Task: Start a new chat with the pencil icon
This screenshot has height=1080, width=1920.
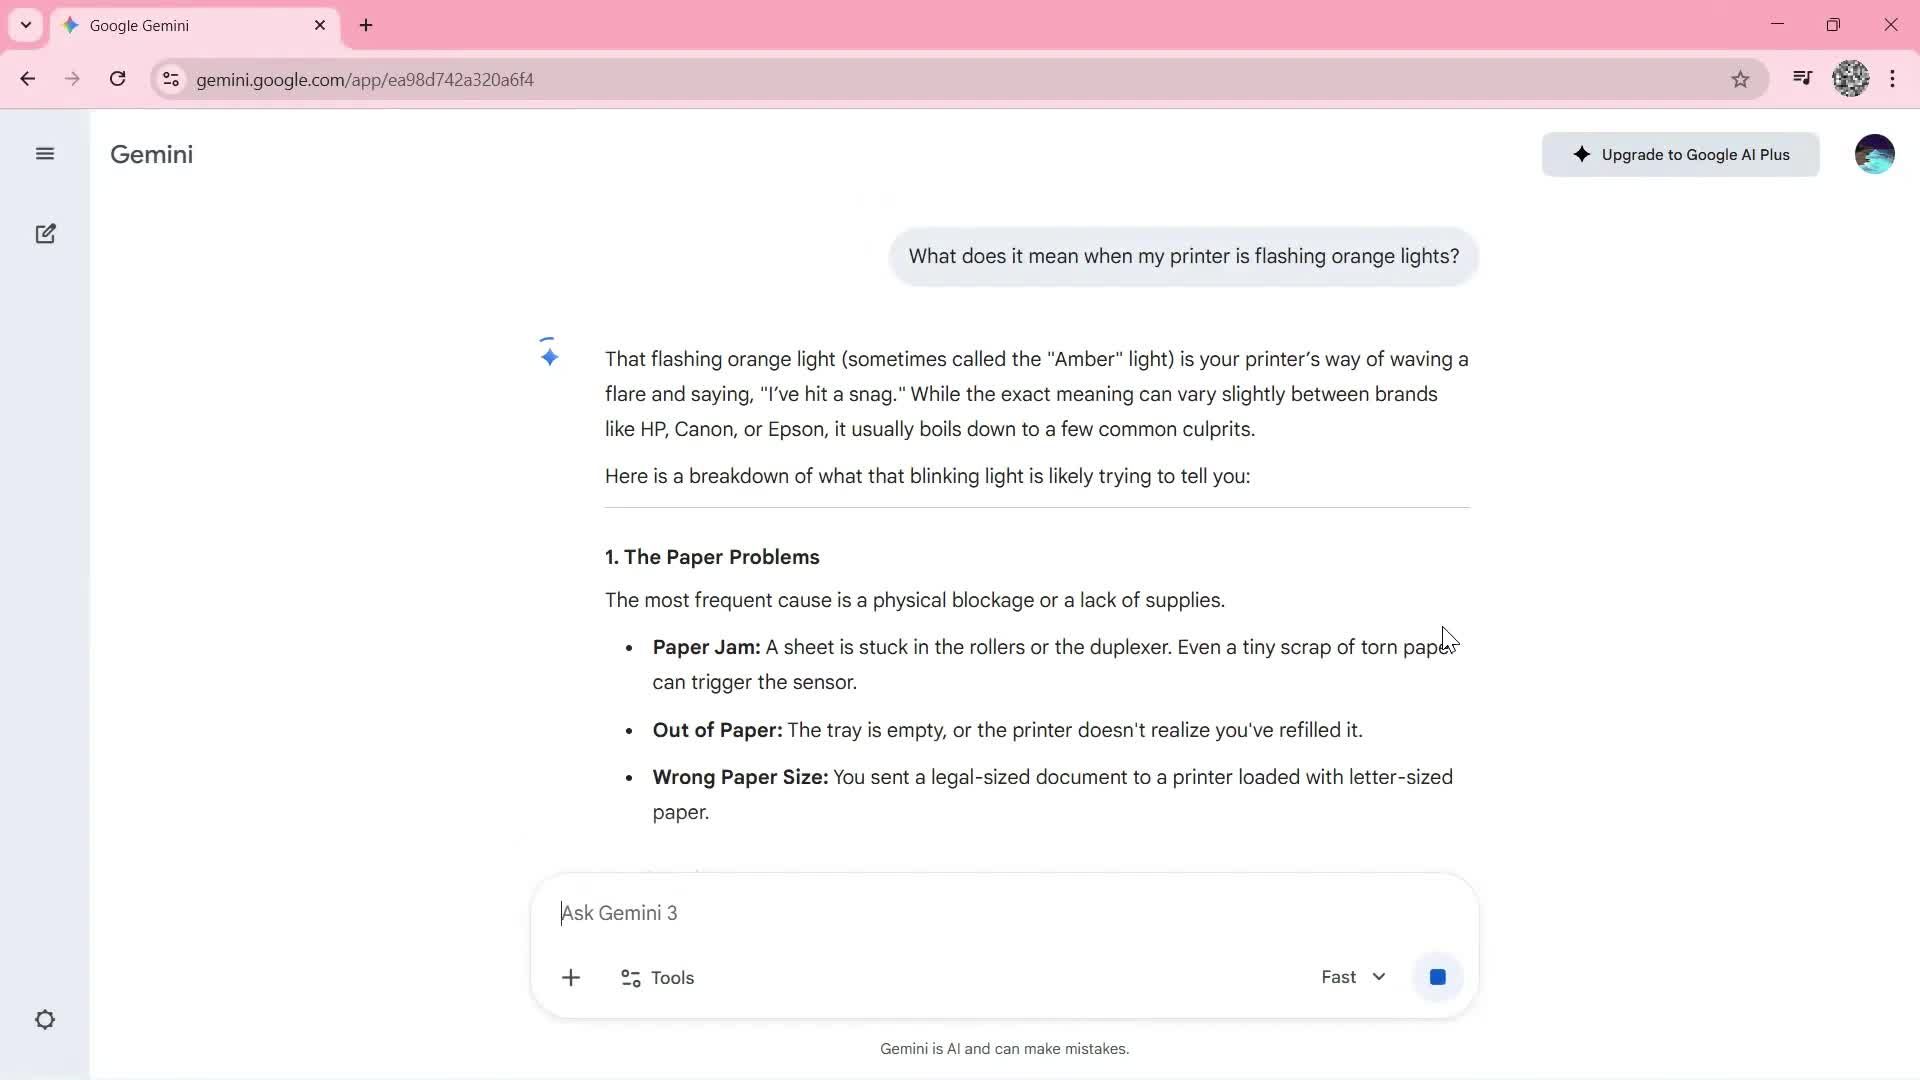Action: click(x=45, y=233)
